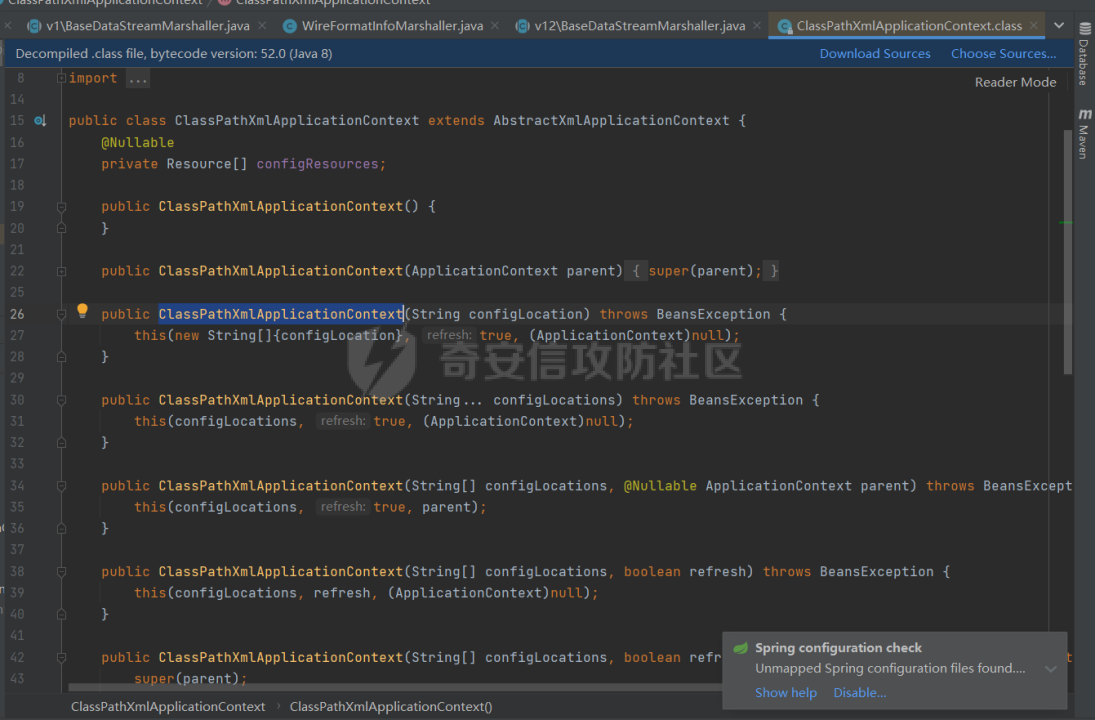Click the Spring leaf icon in the notification
This screenshot has width=1095, height=720.
click(740, 648)
